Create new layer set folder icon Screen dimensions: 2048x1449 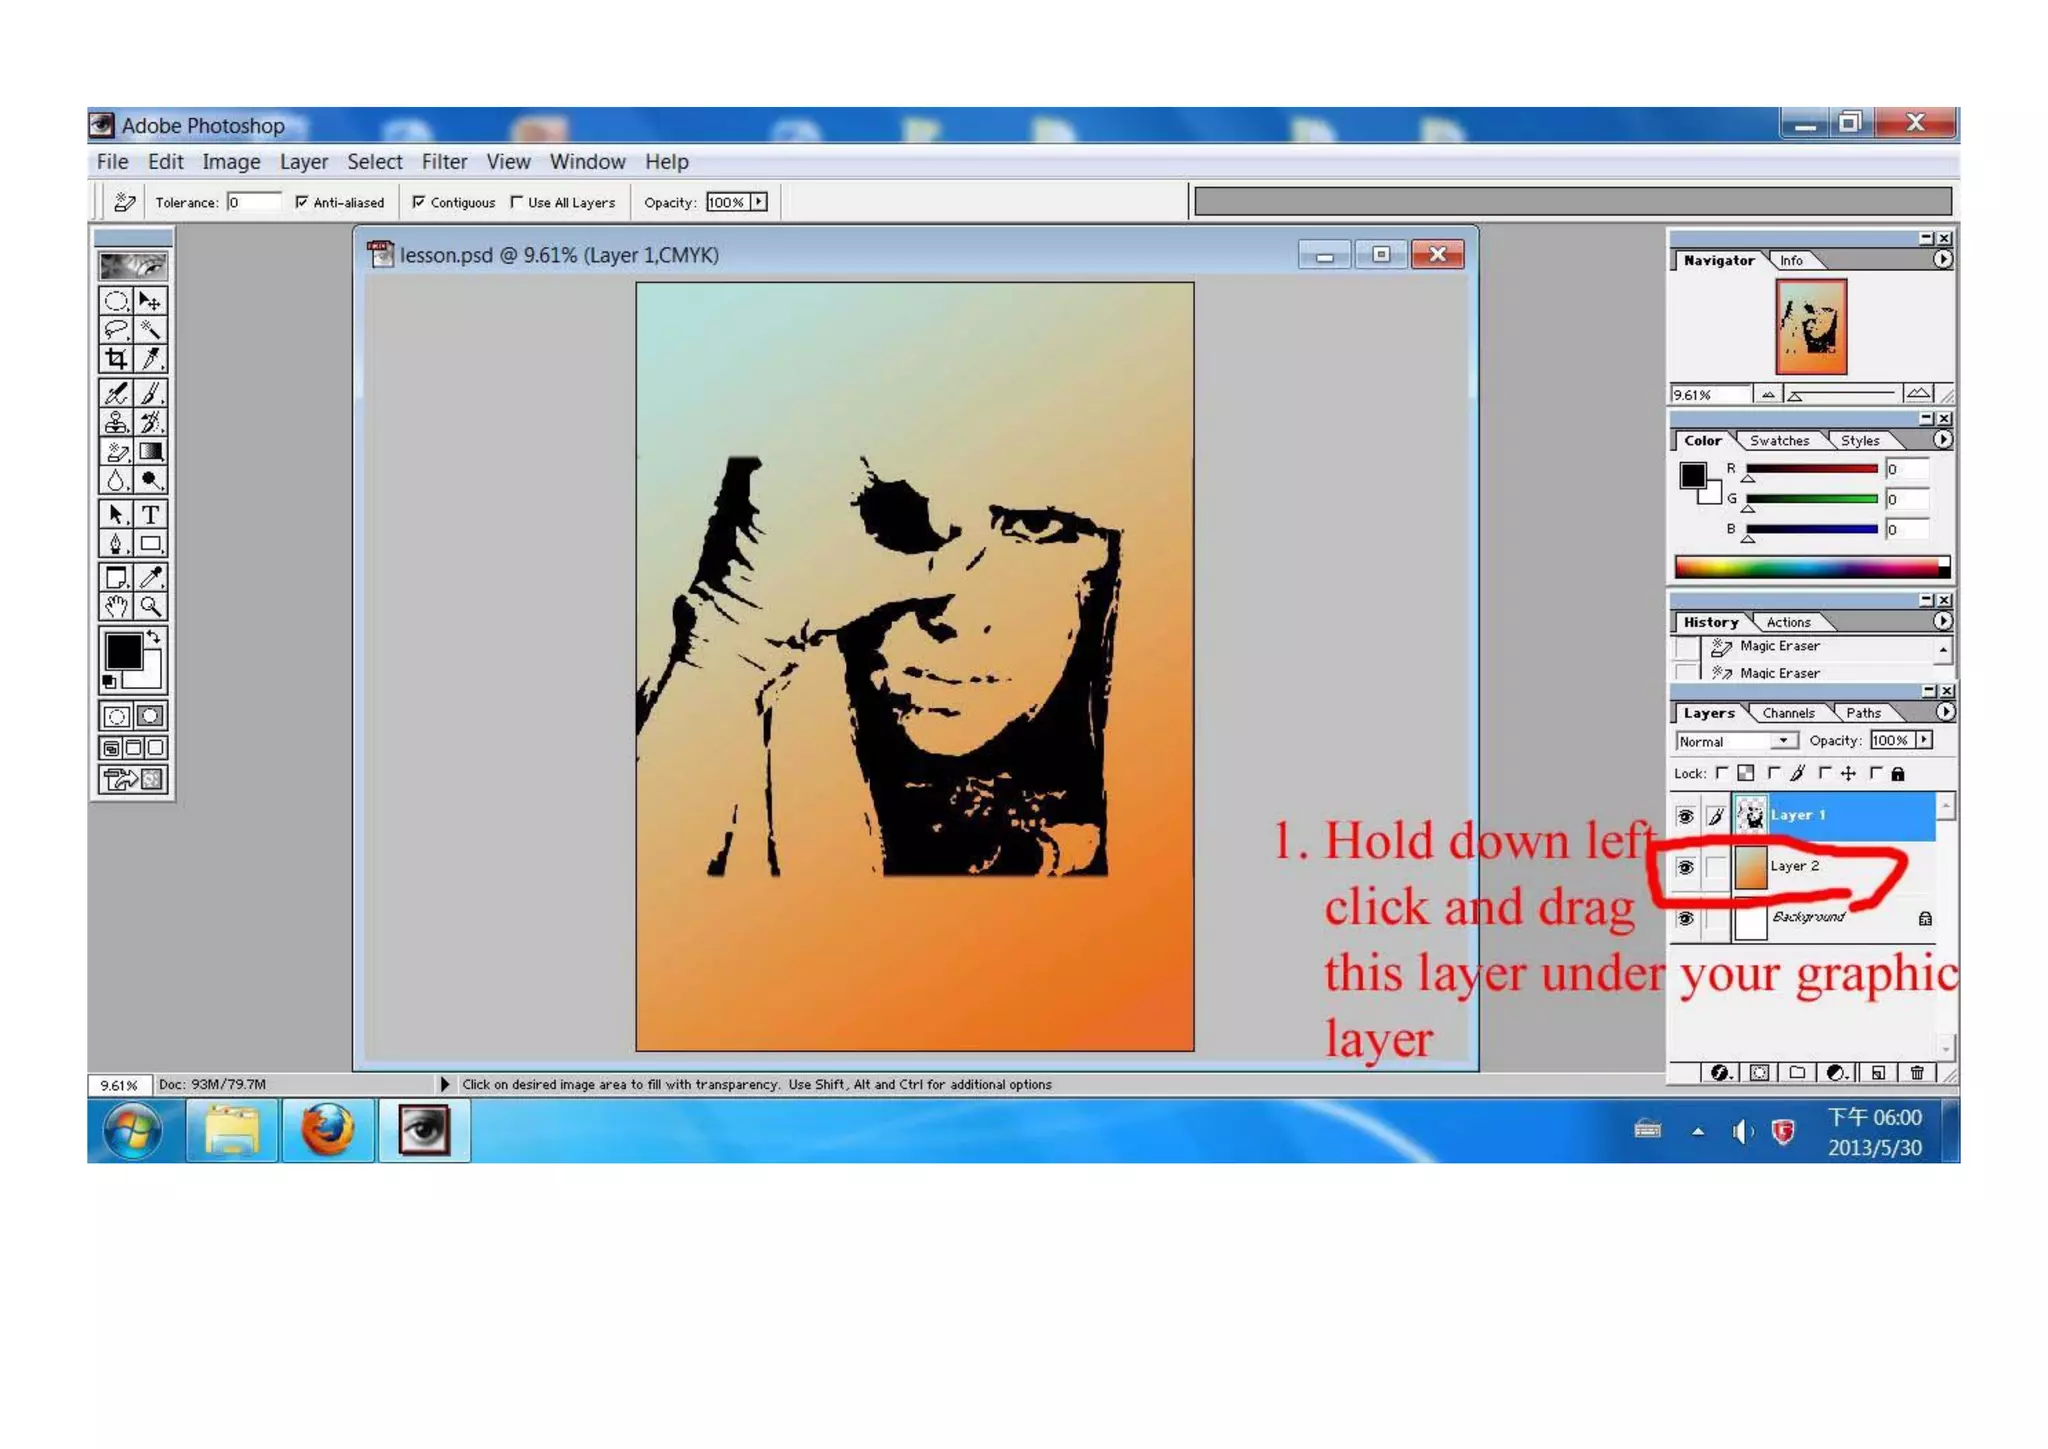pos(1797,1073)
